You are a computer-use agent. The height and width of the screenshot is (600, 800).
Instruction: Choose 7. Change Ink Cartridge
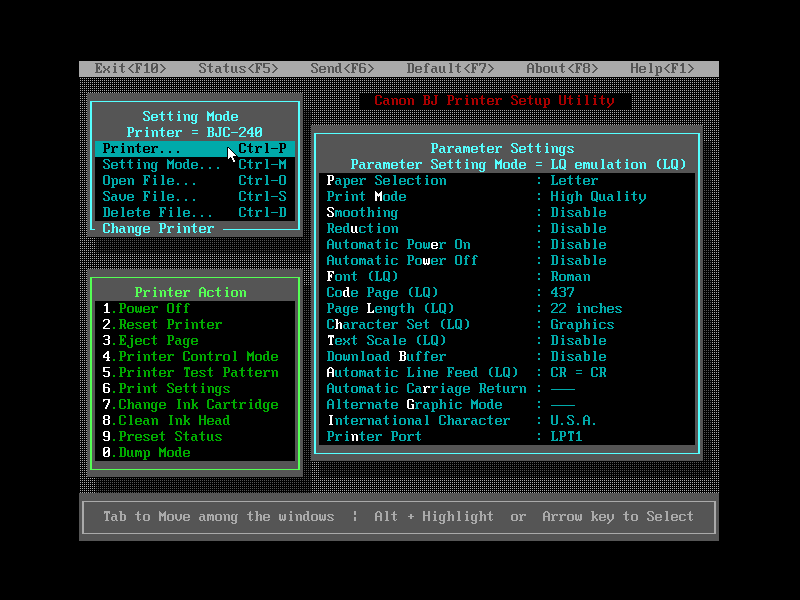[x=195, y=404]
